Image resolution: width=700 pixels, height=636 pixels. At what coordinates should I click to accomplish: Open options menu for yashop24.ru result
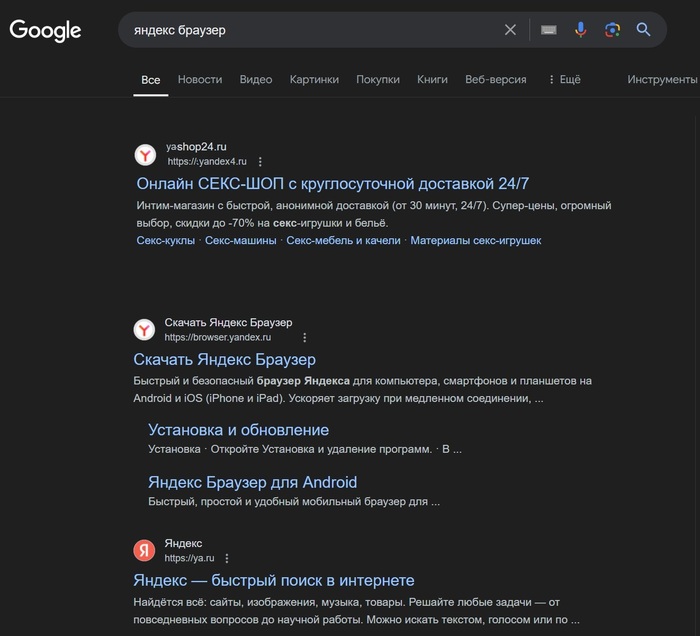[260, 161]
